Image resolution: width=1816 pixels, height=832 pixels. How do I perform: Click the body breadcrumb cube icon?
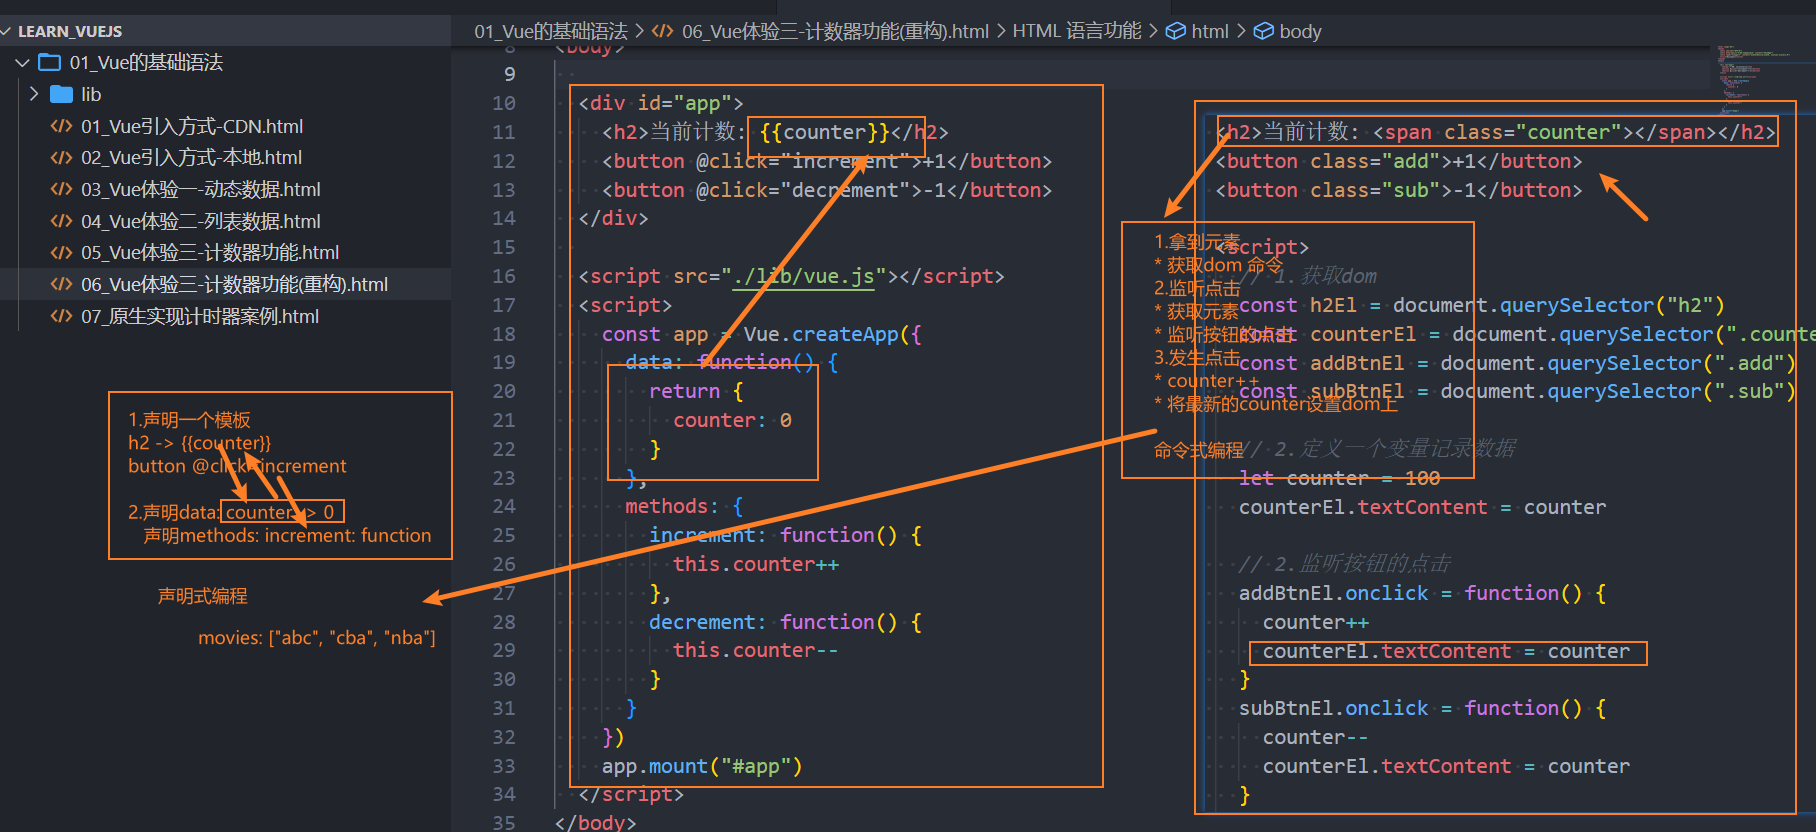[1264, 31]
